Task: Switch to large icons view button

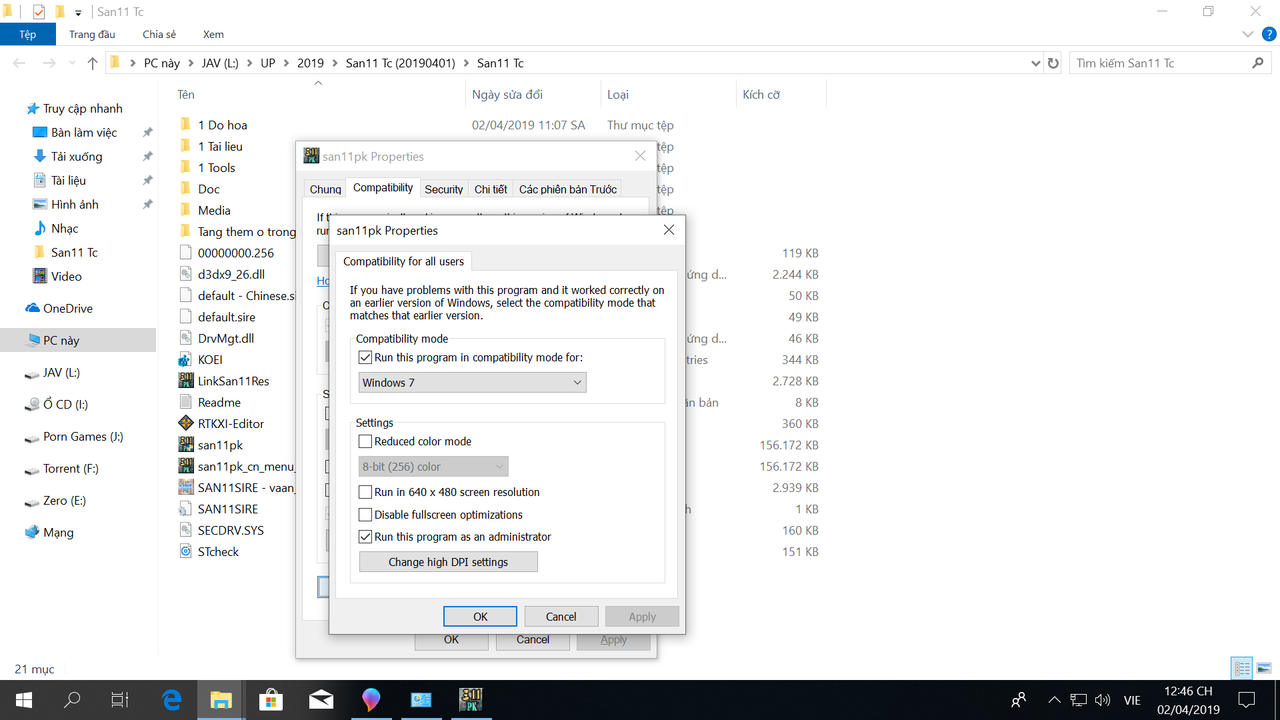Action: click(1263, 668)
